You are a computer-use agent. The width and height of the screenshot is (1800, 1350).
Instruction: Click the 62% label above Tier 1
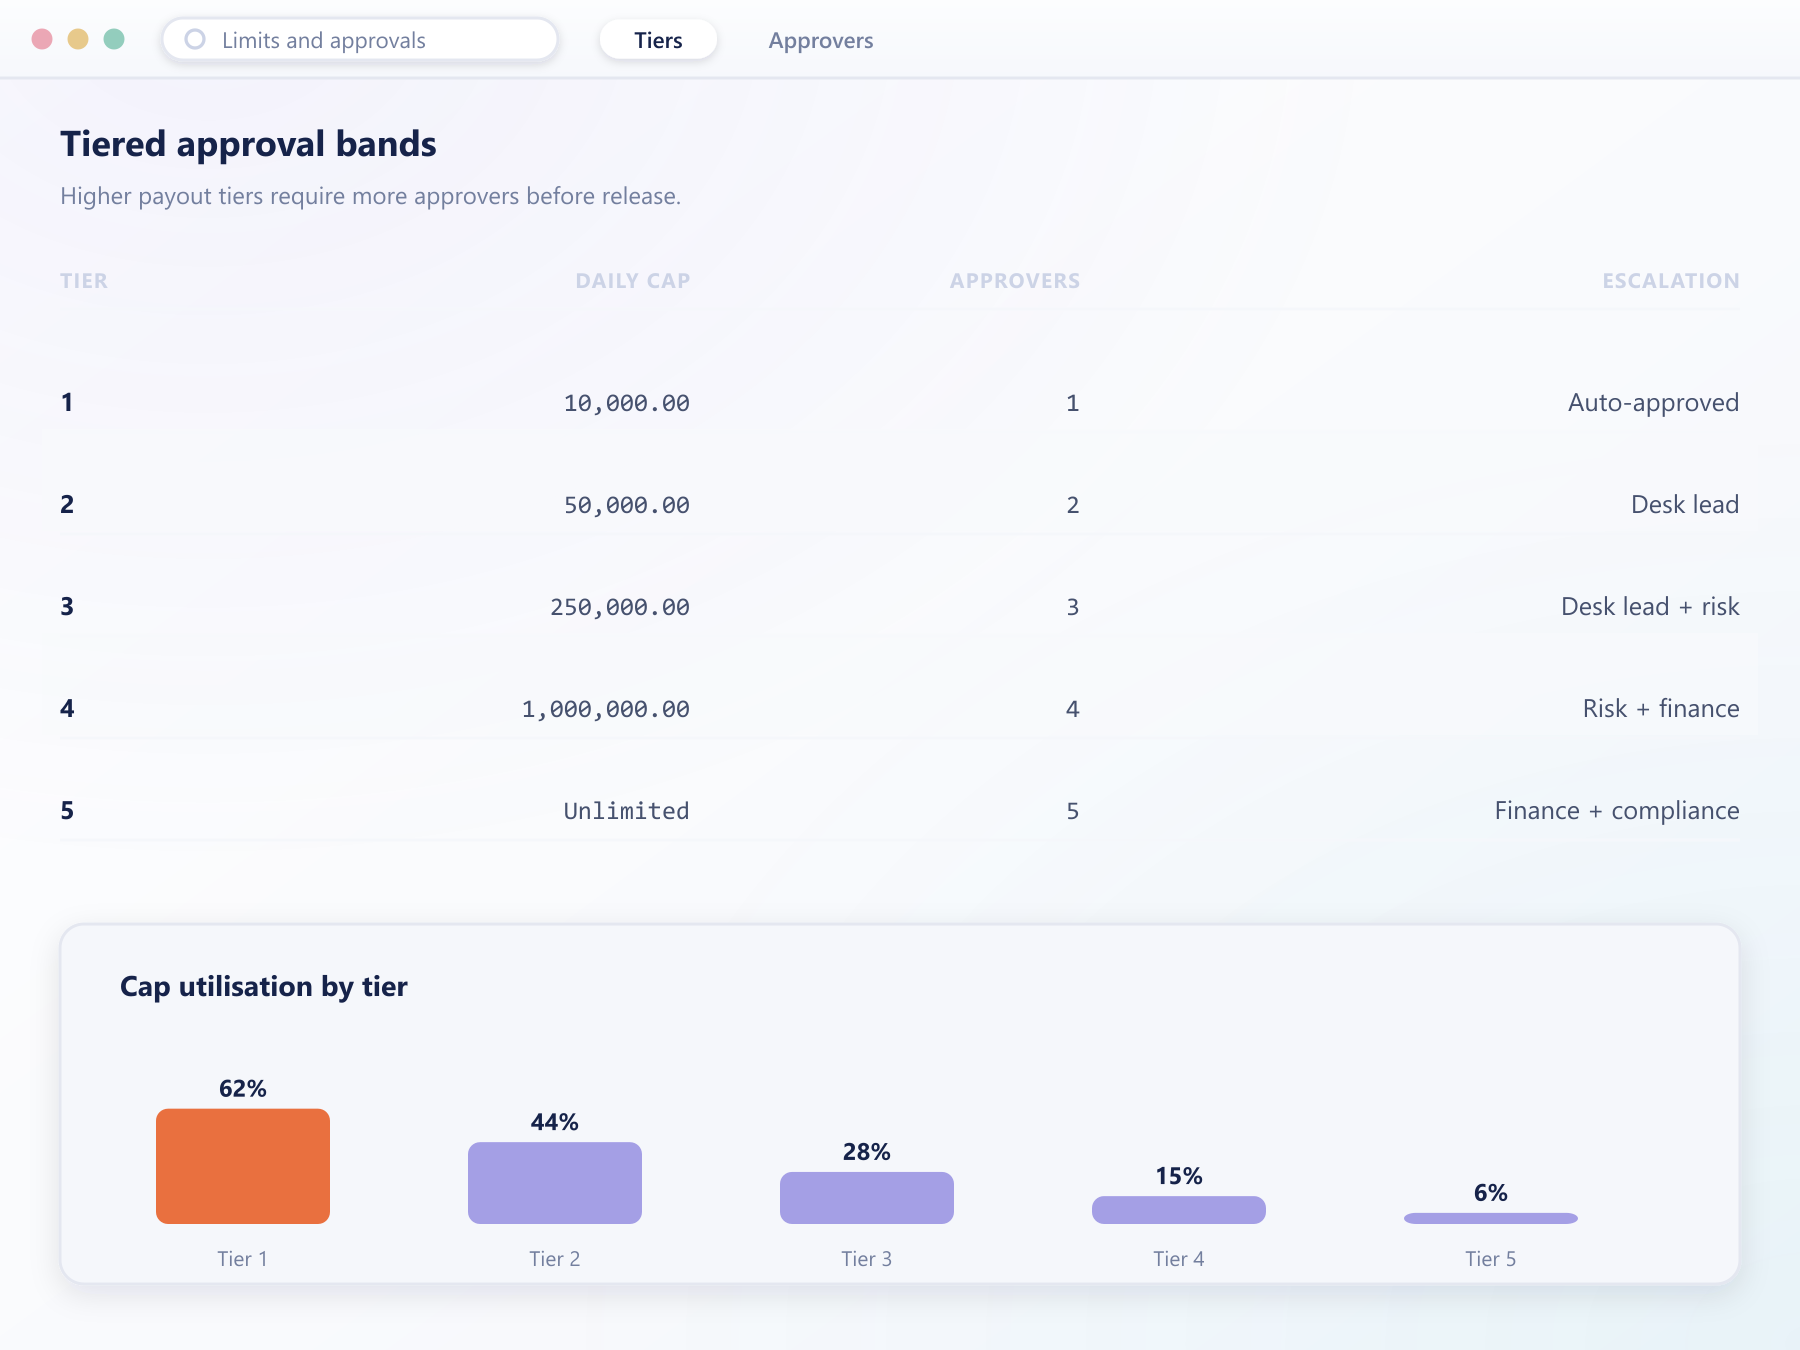pos(243,1088)
